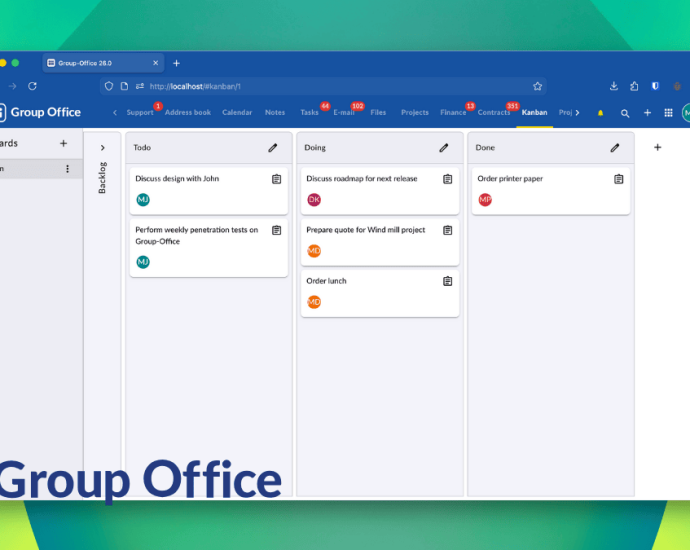Open the Contracts tab
The height and width of the screenshot is (550, 690).
pyautogui.click(x=494, y=113)
